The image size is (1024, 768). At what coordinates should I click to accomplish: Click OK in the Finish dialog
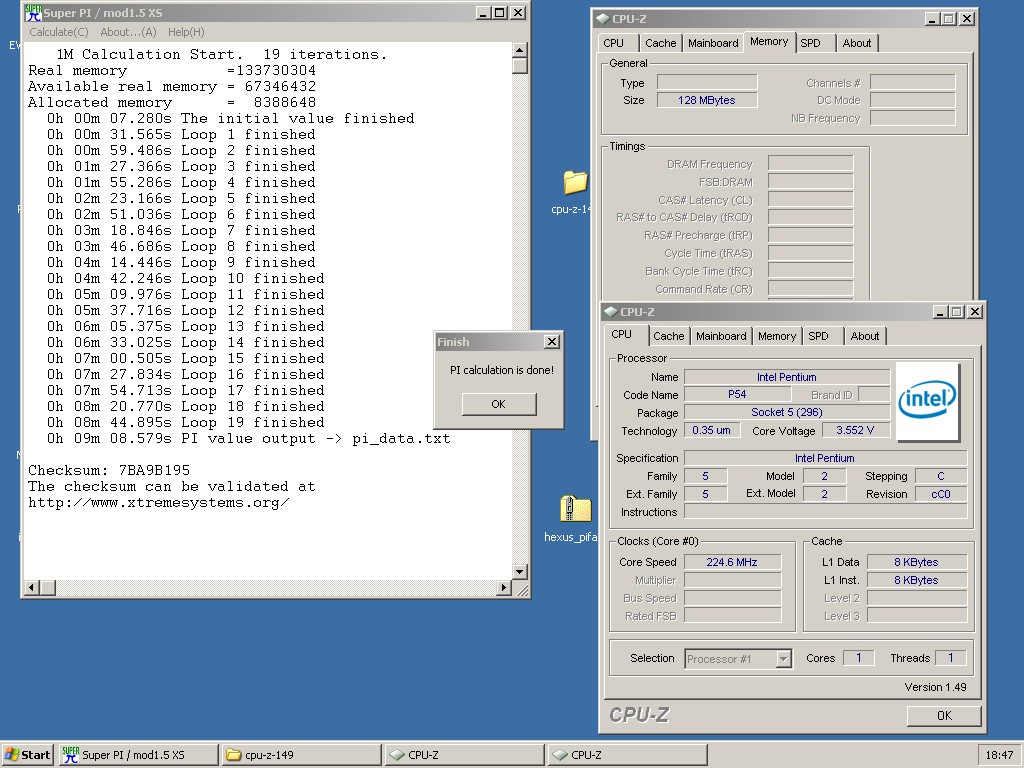pyautogui.click(x=499, y=404)
